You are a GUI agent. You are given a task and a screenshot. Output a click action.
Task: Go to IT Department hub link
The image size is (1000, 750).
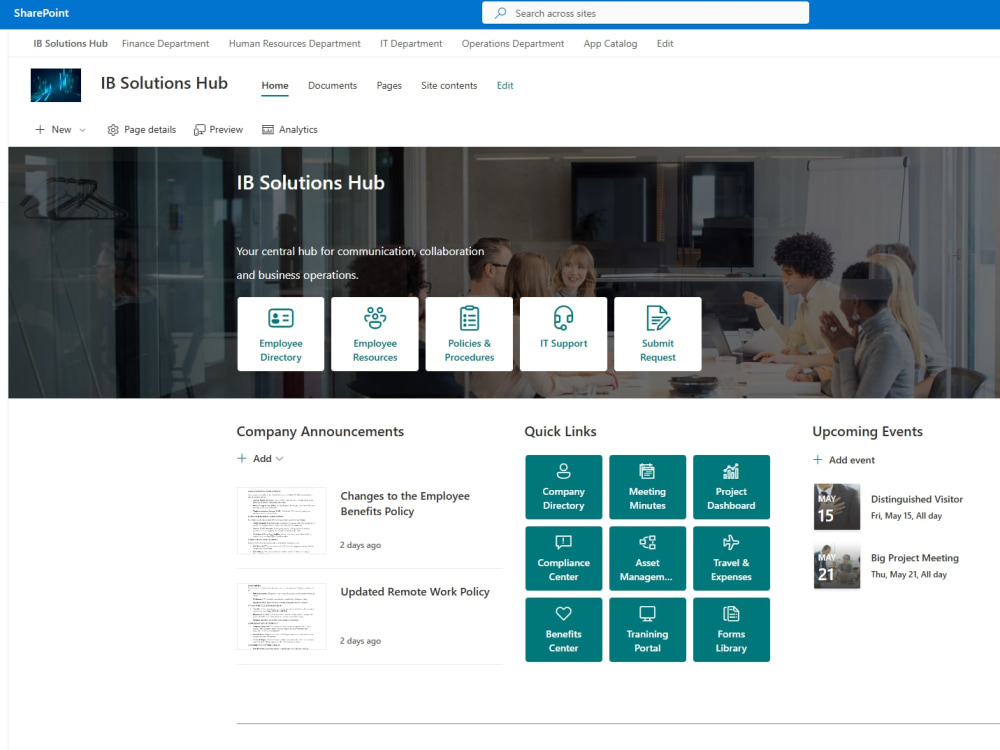click(x=411, y=43)
